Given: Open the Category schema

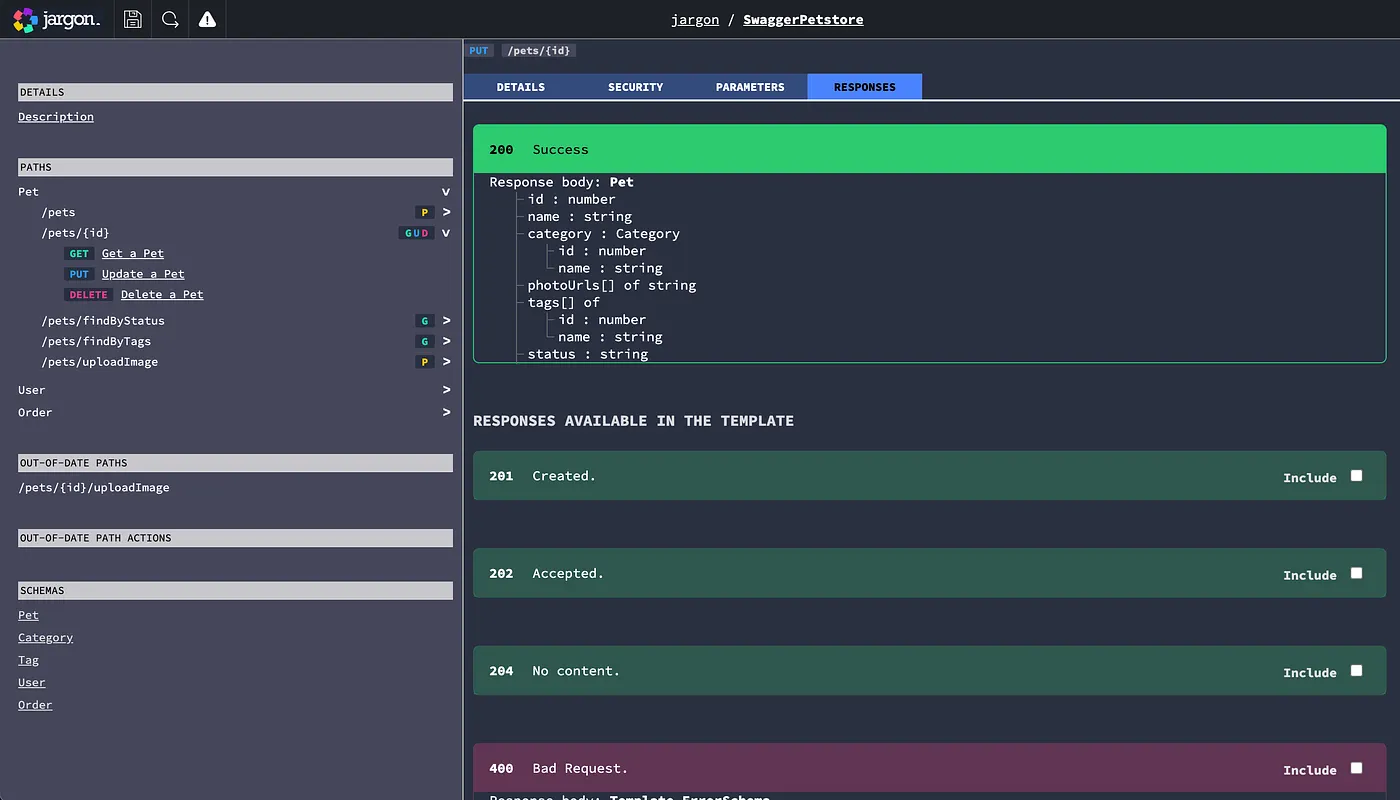Looking at the screenshot, I should point(45,637).
